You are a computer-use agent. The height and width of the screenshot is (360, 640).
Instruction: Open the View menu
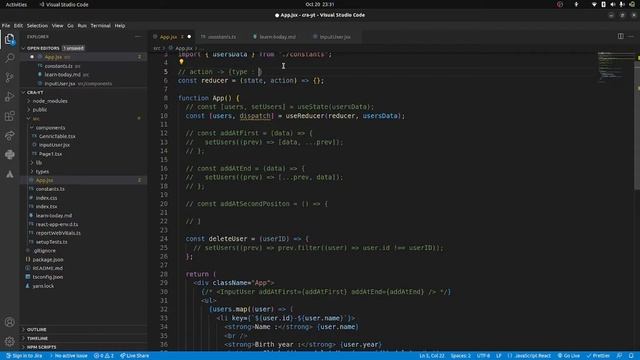click(x=58, y=26)
